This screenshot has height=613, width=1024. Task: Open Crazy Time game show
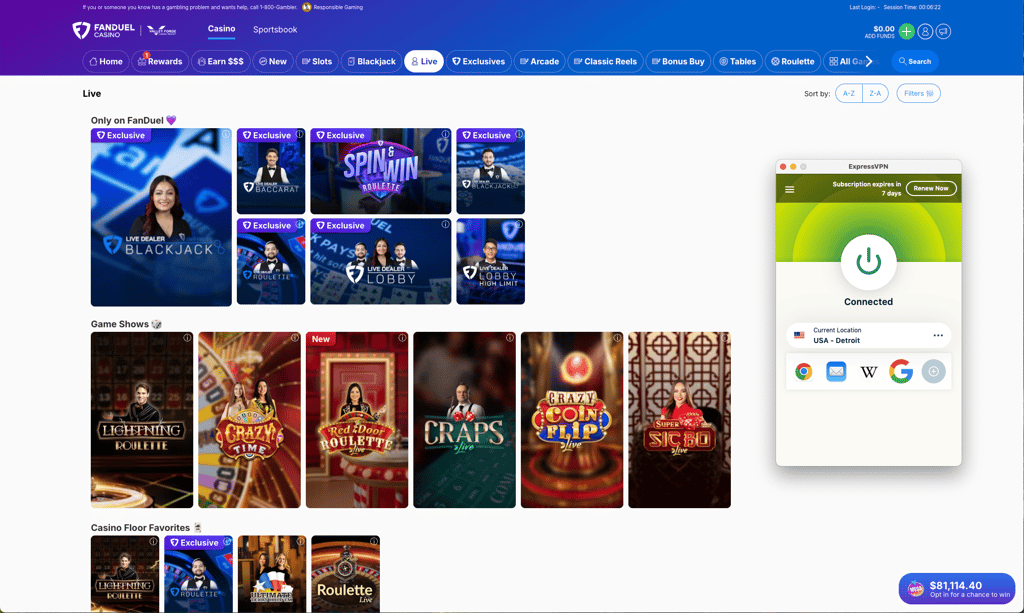(x=249, y=420)
